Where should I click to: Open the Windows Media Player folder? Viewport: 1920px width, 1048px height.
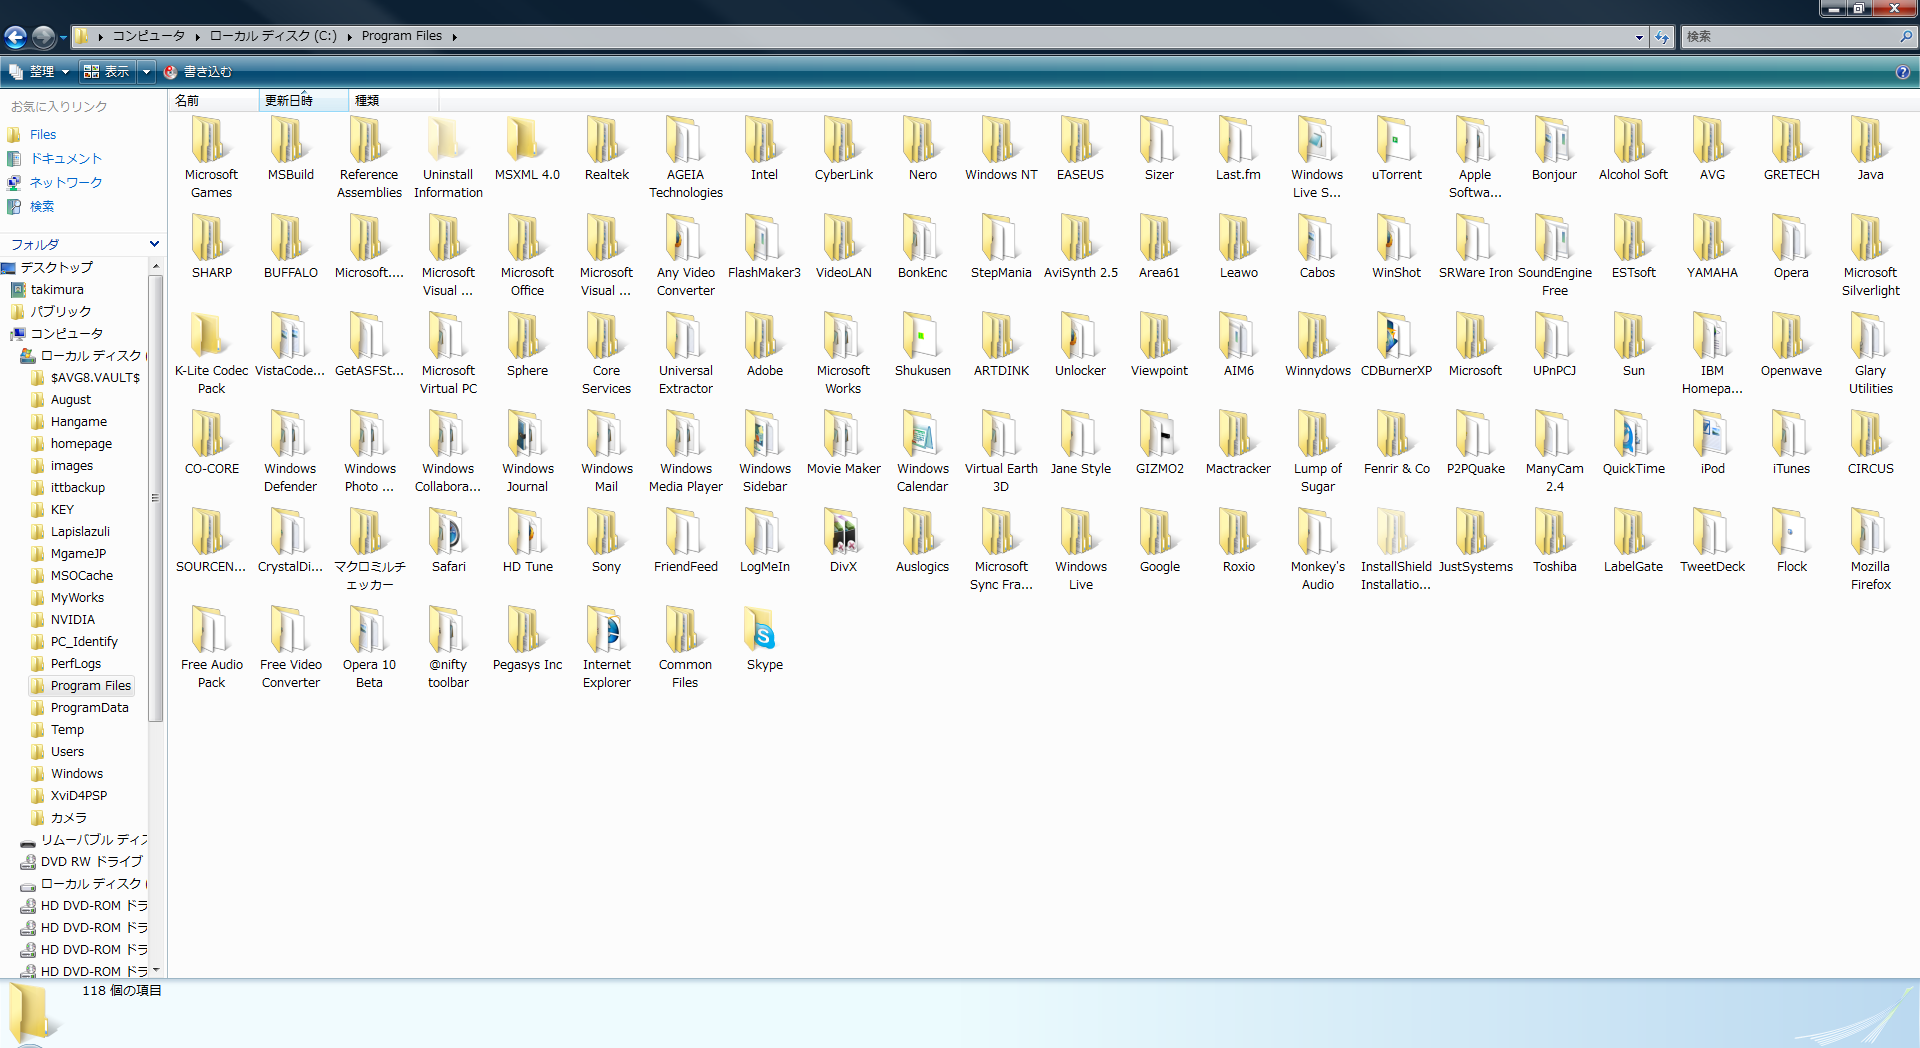[x=686, y=451]
